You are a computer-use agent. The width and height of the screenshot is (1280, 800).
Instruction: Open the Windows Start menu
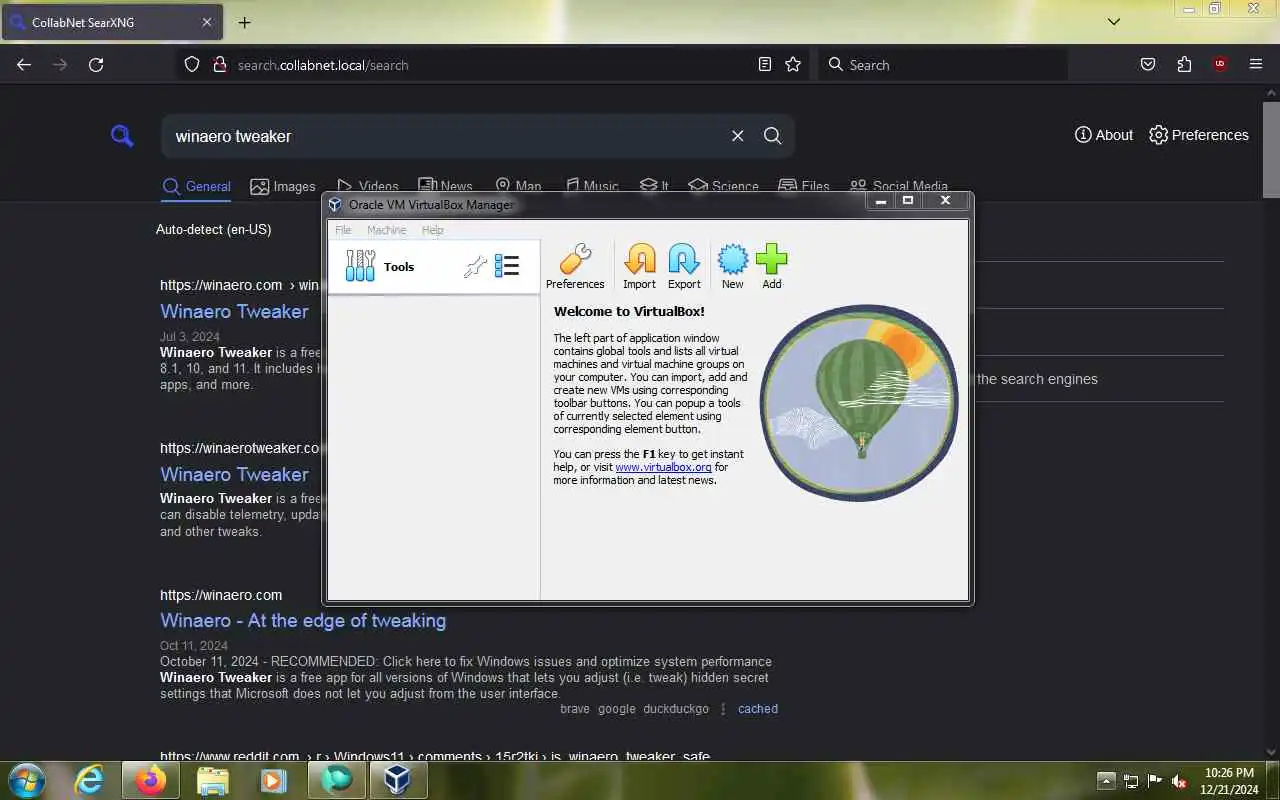point(25,780)
